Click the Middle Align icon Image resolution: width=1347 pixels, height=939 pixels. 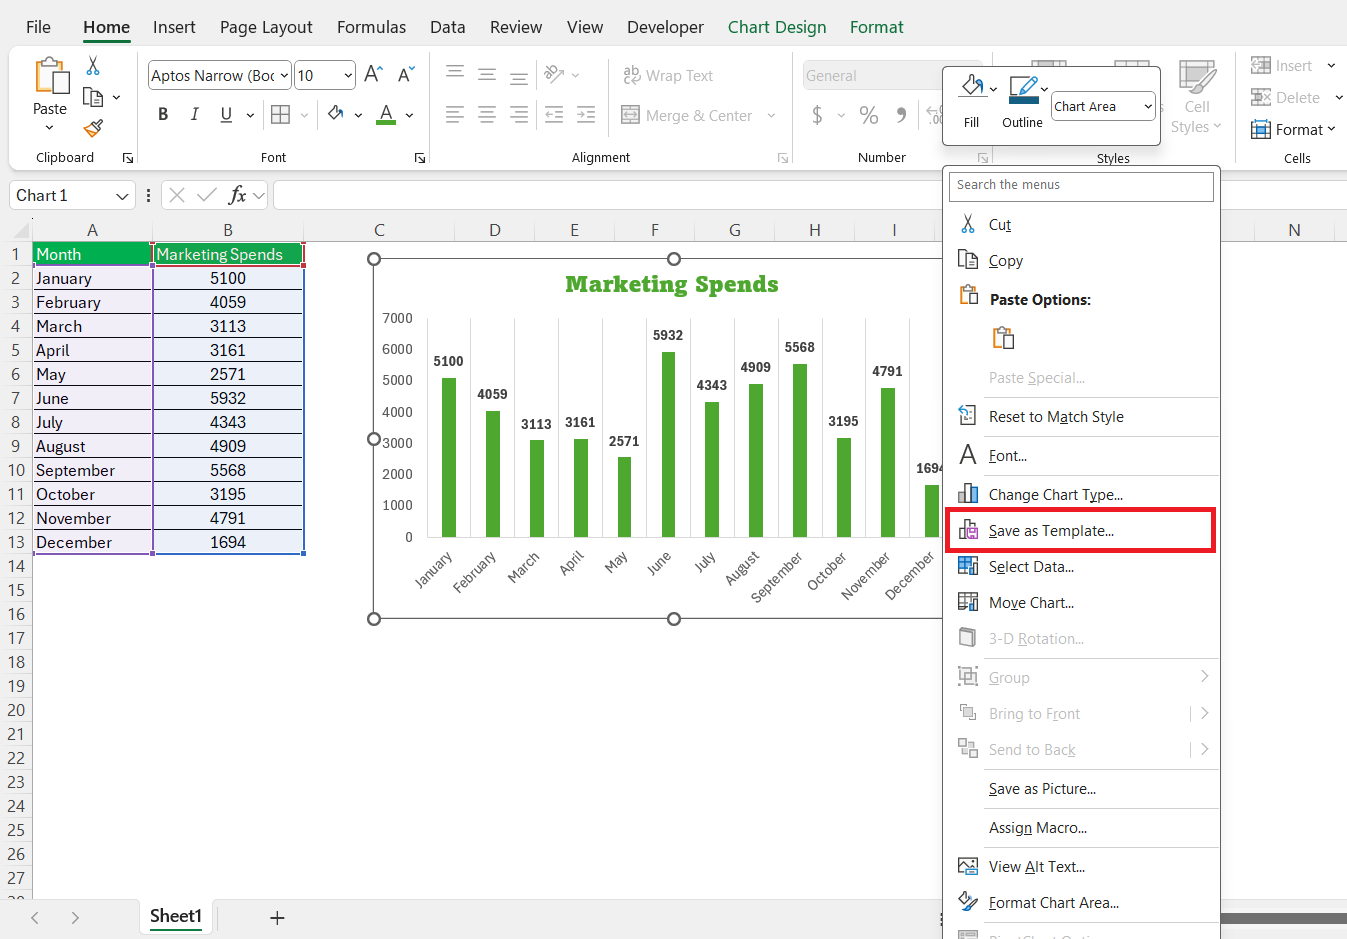[x=487, y=75]
